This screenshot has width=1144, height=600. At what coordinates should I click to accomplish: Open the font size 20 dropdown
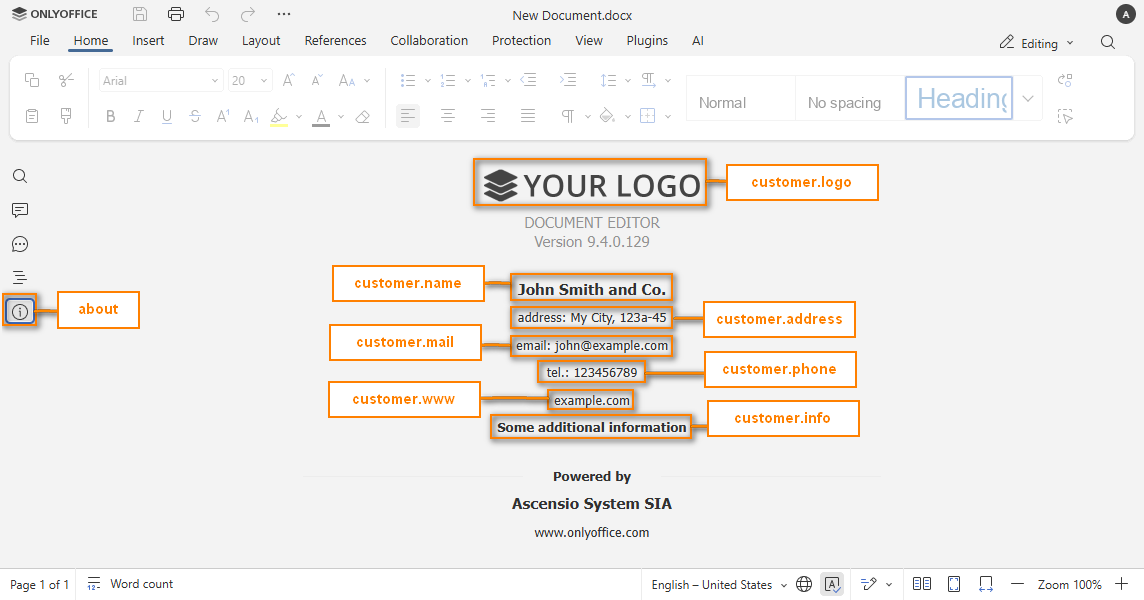[x=263, y=80]
